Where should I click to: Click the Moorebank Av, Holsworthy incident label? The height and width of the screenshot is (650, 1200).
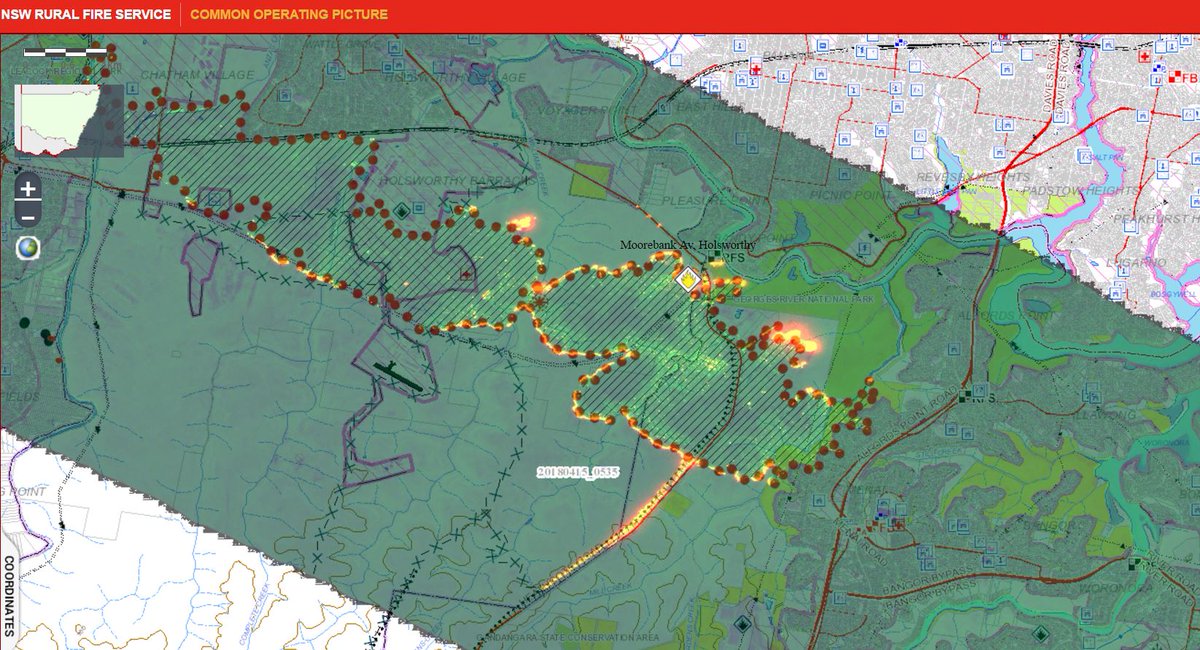688,245
